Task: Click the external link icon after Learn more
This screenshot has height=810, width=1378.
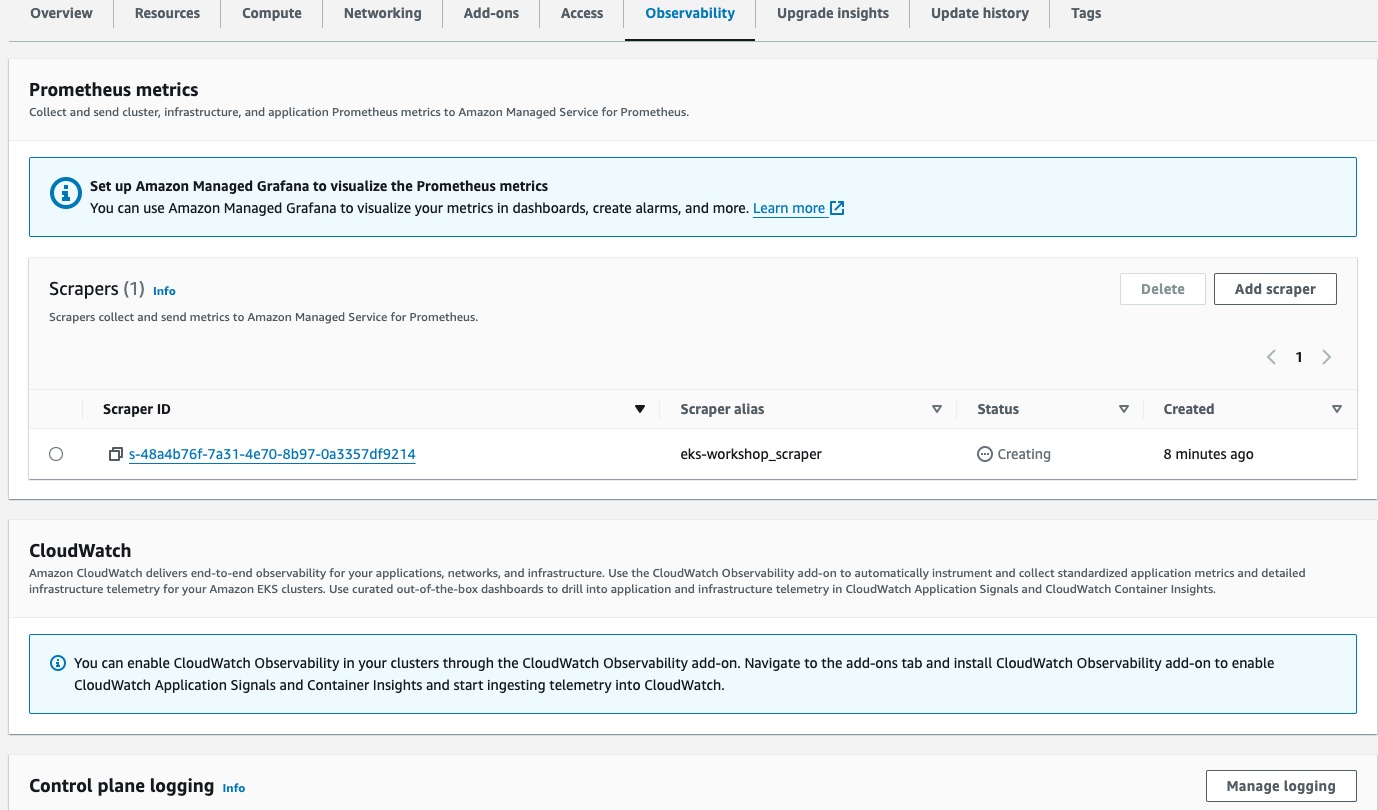Action: (x=838, y=208)
